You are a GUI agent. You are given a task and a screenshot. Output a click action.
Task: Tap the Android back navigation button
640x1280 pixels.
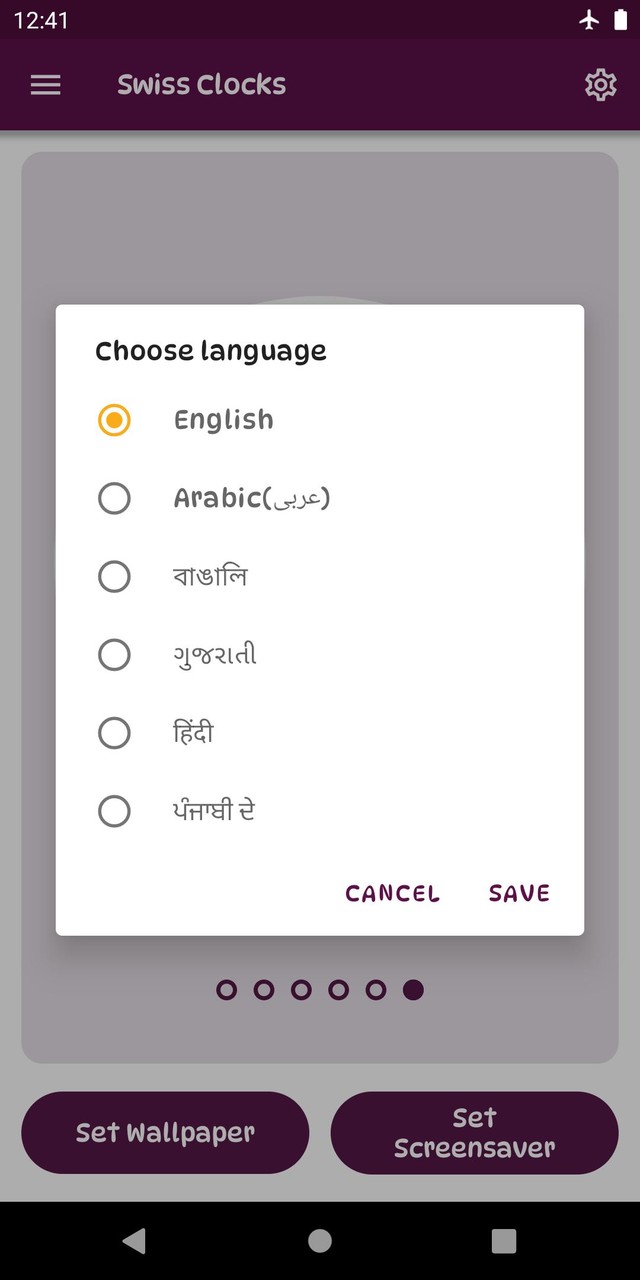coord(133,1241)
